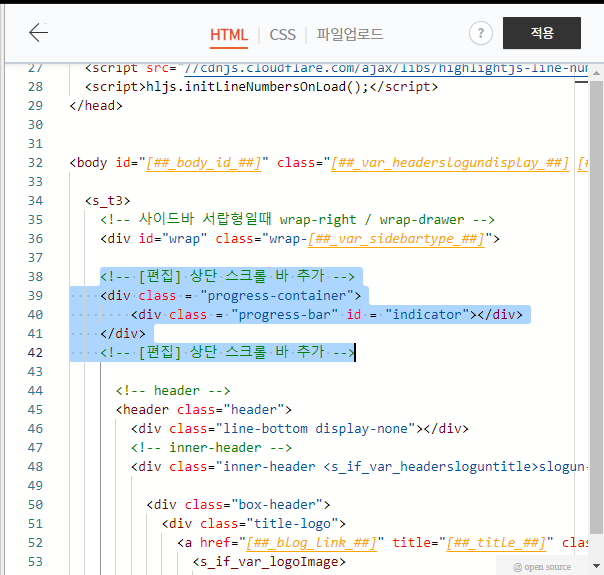Click "line-bottom display-none" string

(315, 429)
